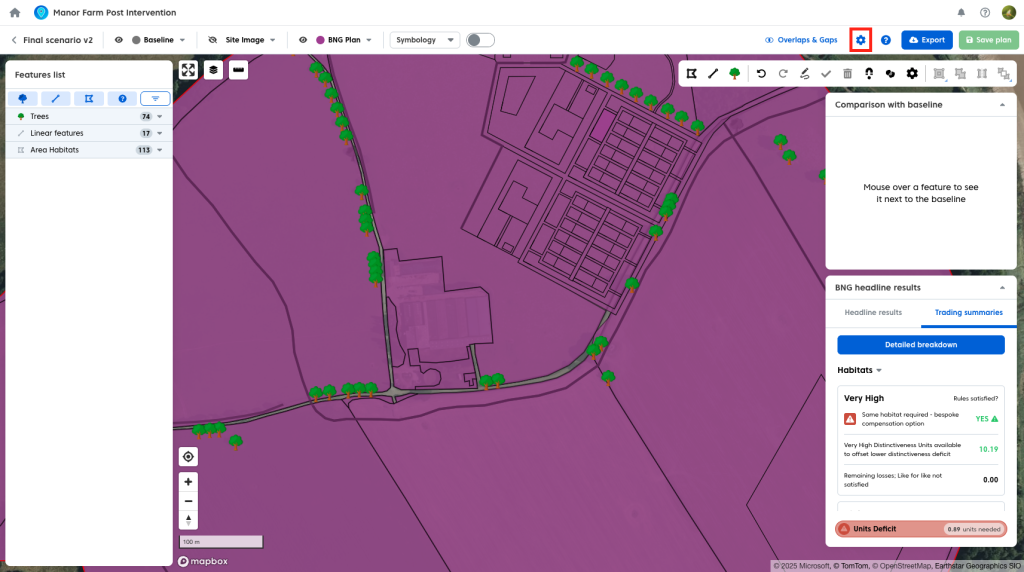The height and width of the screenshot is (572, 1024).
Task: Expand the Area Habitats group
Action: coord(160,150)
